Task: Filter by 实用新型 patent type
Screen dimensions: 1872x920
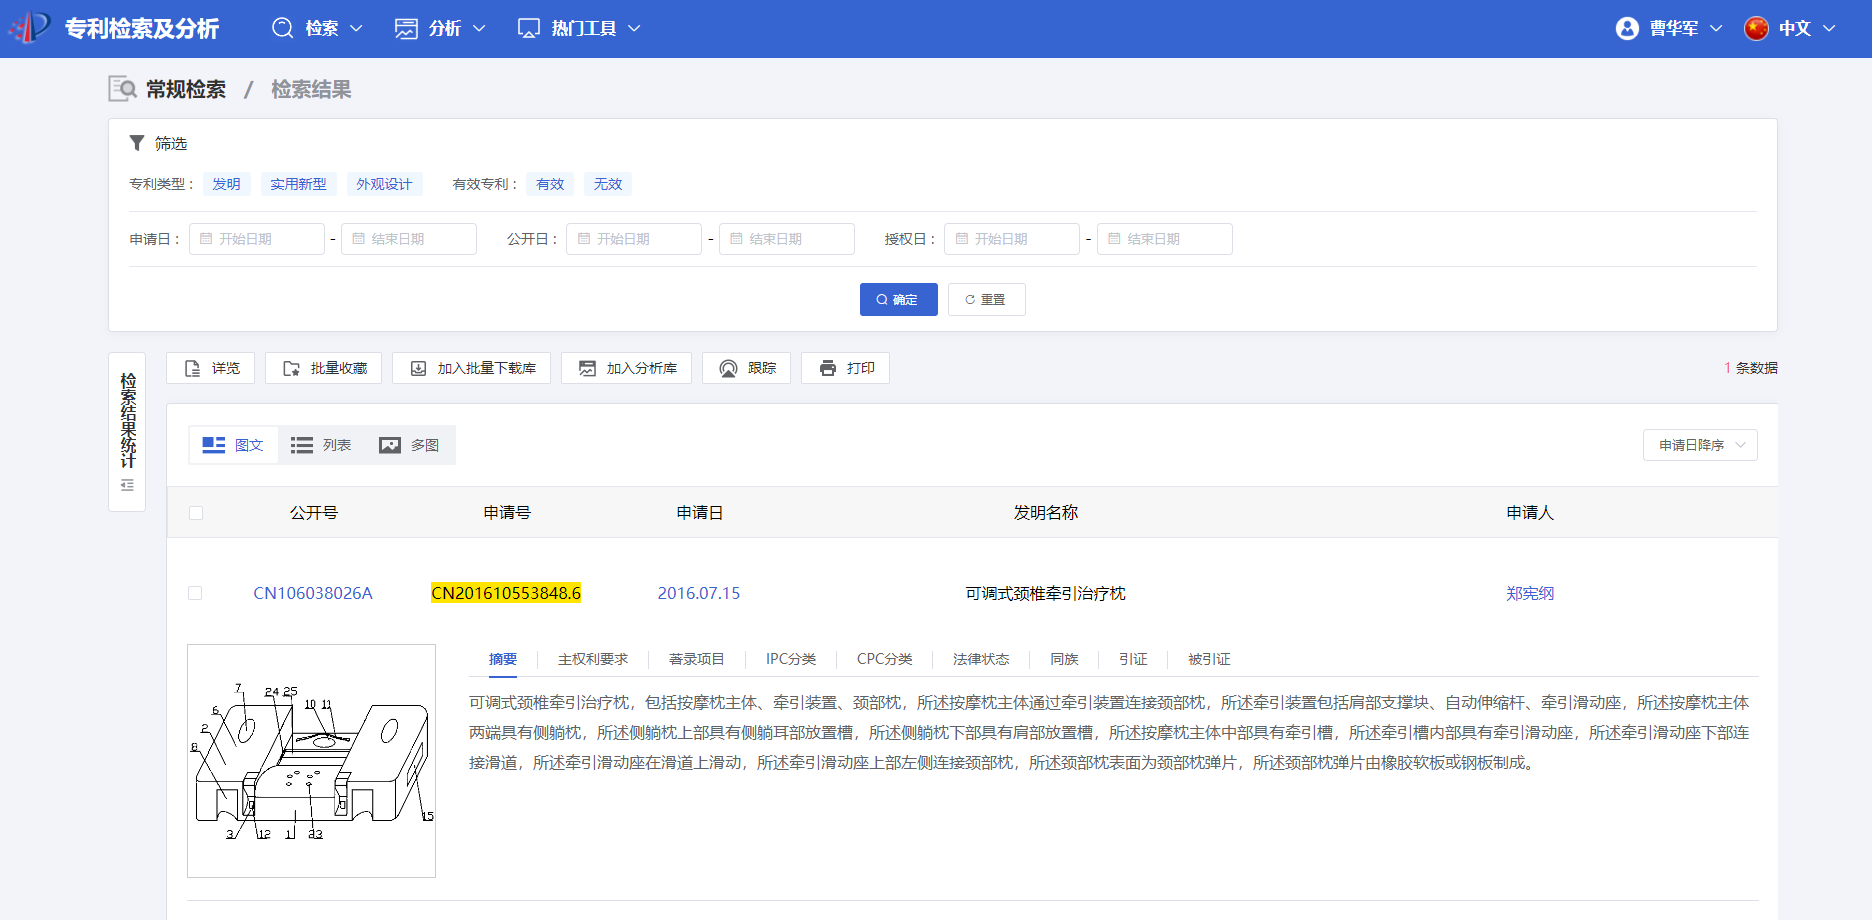Action: (298, 184)
